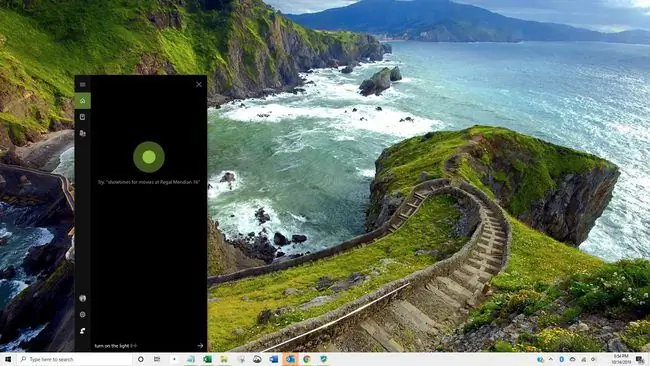
Task: Open the Notebook icon in Cortana sidebar
Action: 82,117
